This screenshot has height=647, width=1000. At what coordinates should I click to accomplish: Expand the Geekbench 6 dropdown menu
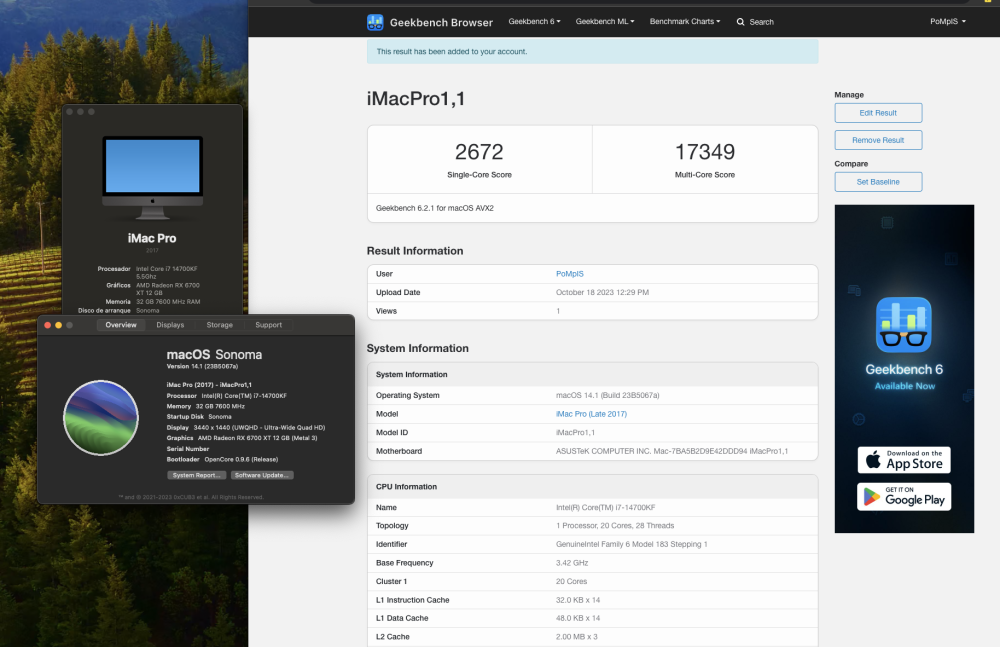[534, 22]
